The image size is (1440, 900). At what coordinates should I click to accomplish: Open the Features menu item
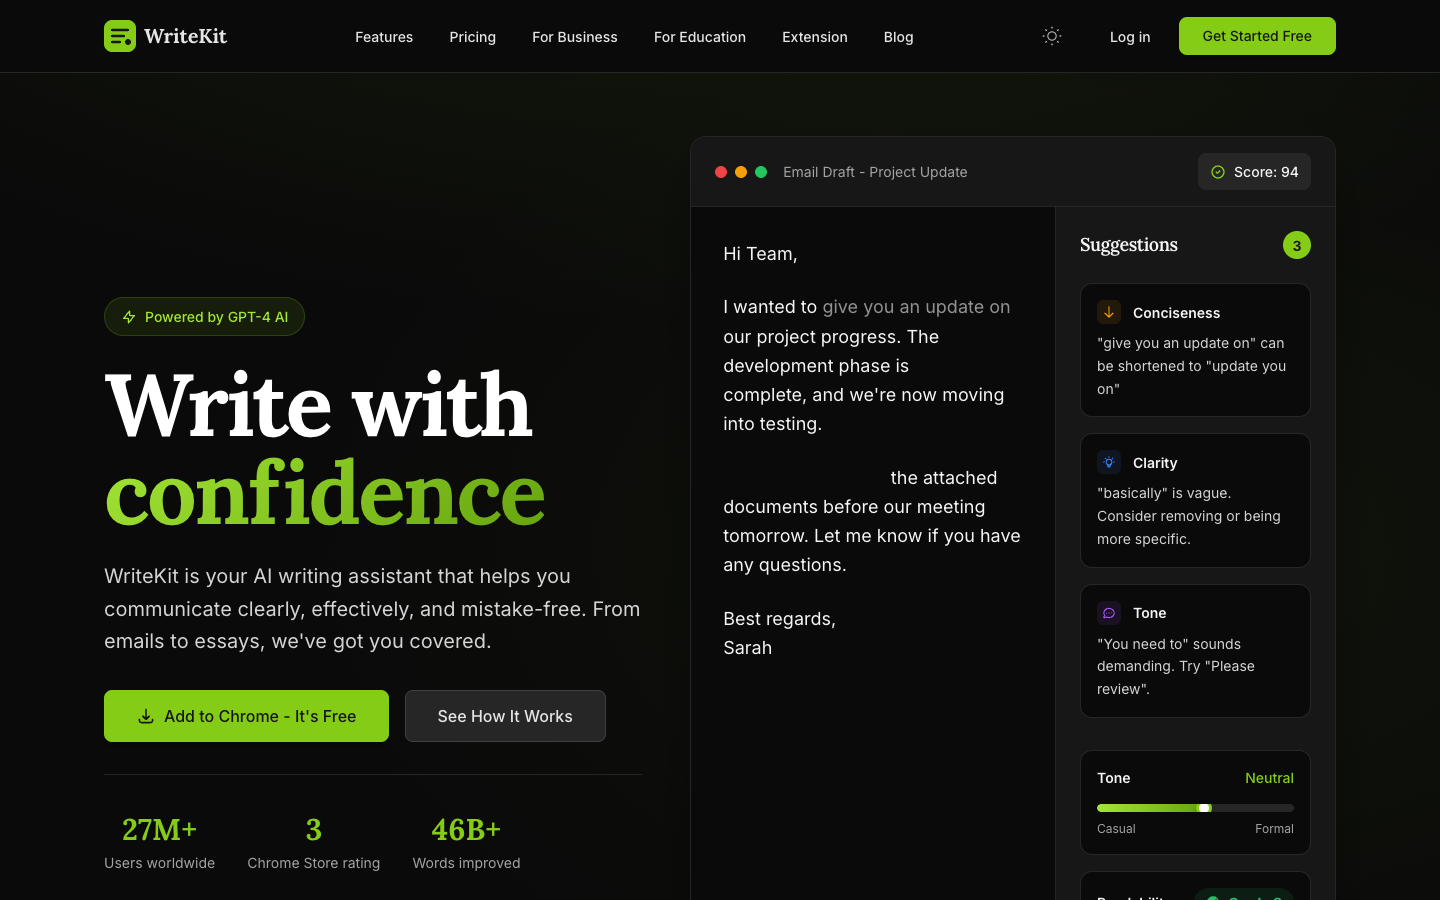(384, 37)
